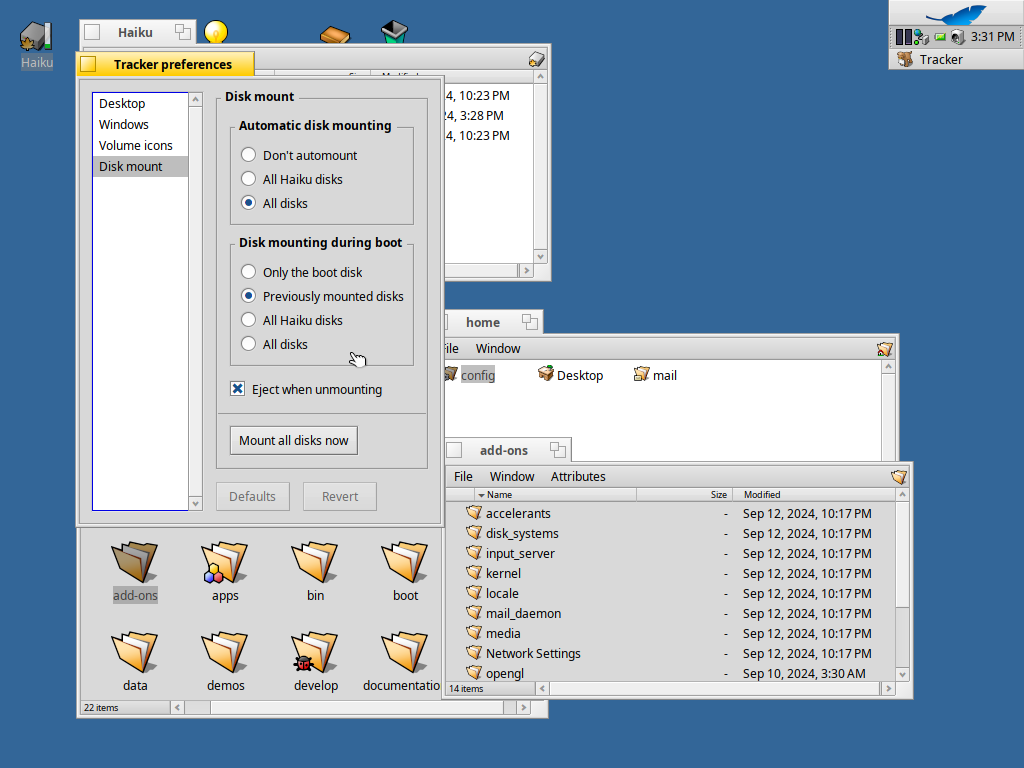Sort by Modified column in add-ons
This screenshot has width=1024, height=768.
pyautogui.click(x=814, y=494)
